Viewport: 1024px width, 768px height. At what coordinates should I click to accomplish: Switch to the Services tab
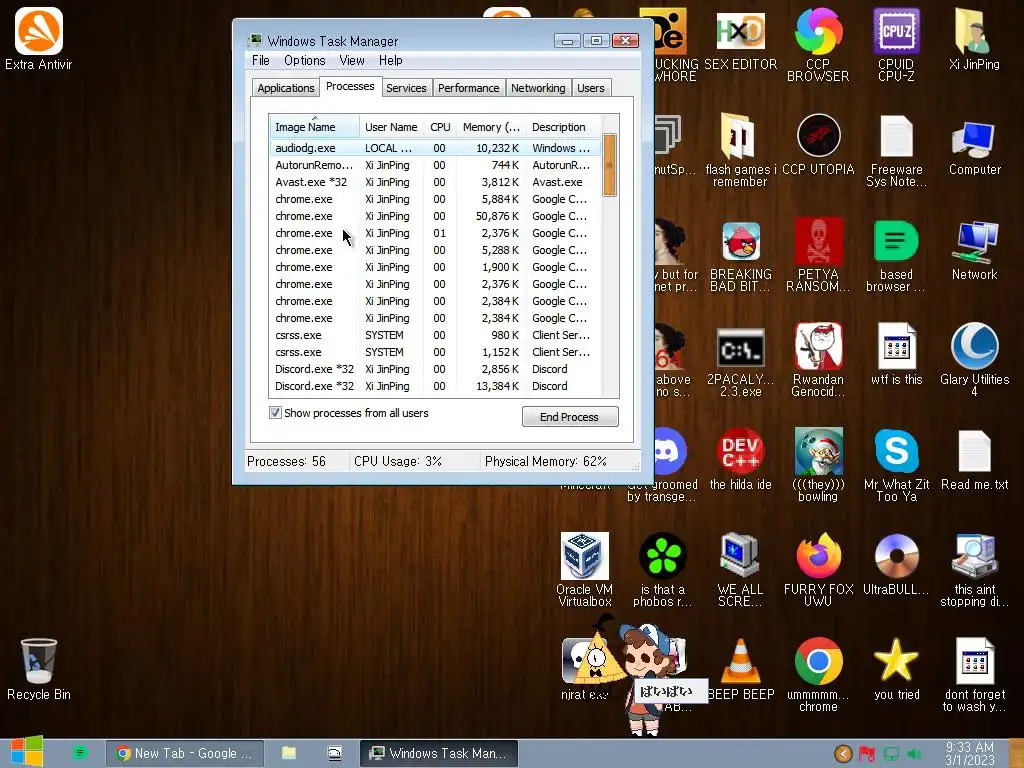406,88
